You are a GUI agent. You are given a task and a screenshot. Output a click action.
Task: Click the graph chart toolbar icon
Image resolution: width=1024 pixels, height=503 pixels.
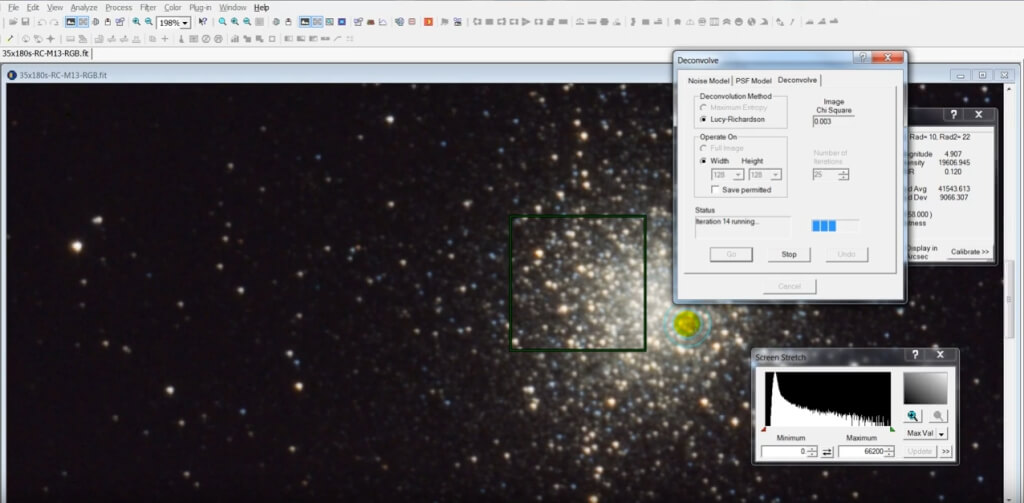click(382, 22)
